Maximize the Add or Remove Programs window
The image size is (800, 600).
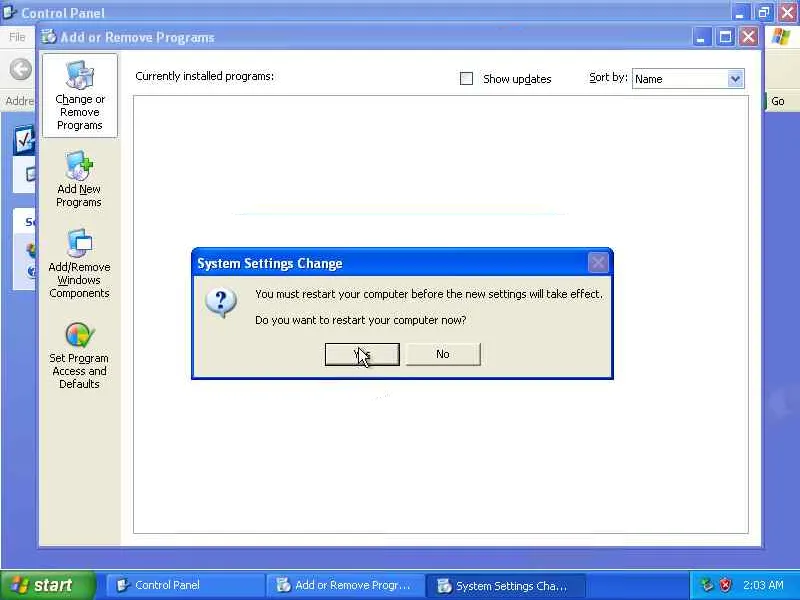pyautogui.click(x=725, y=37)
